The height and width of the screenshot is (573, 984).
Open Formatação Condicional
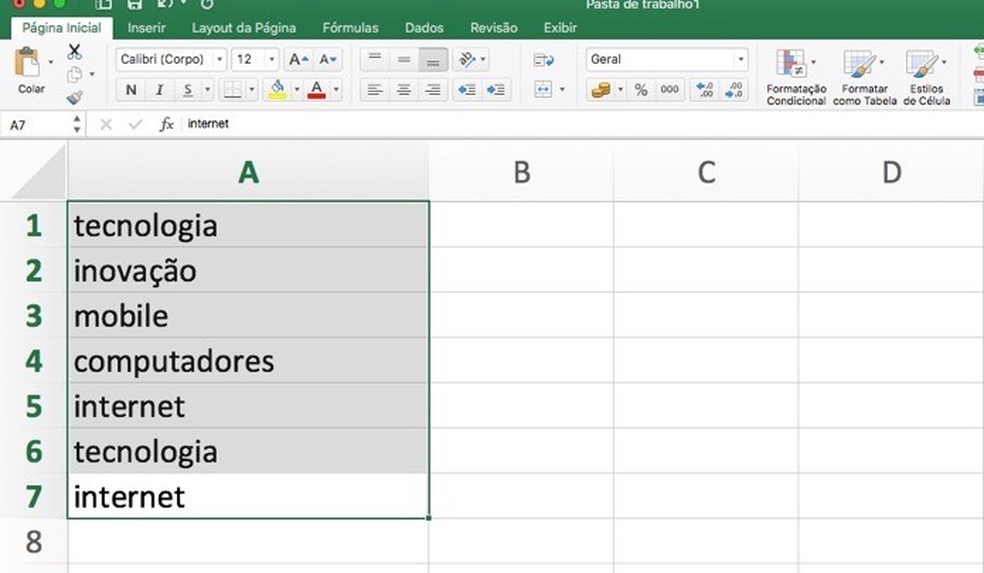point(796,77)
